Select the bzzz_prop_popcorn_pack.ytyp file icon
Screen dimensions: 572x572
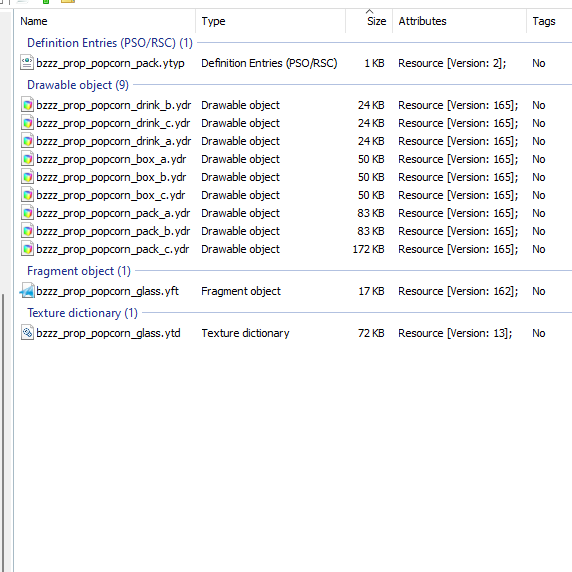pos(27,63)
